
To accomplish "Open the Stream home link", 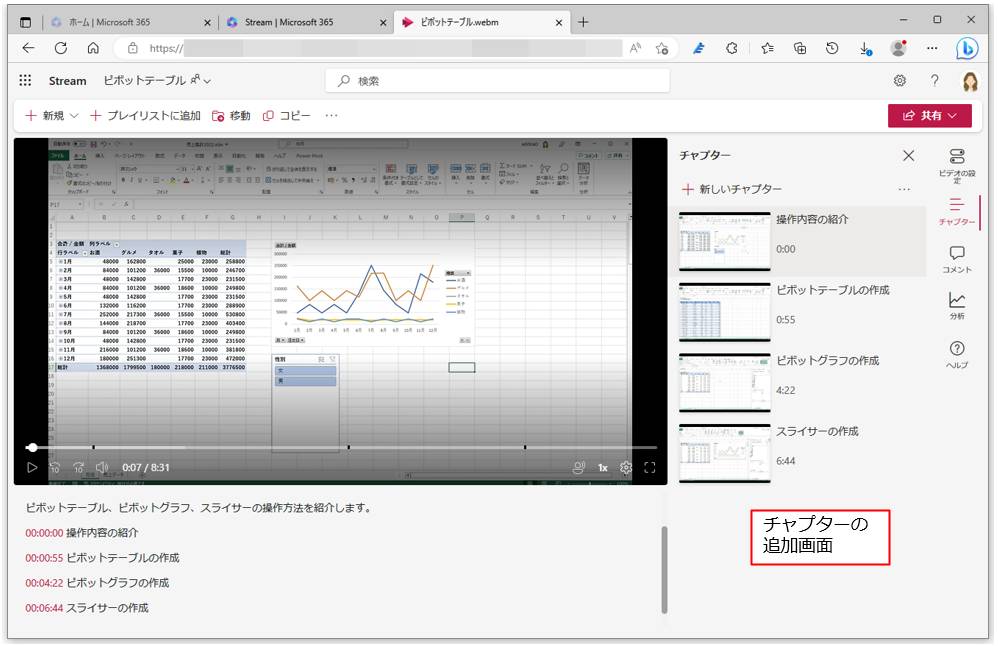I will 67,81.
